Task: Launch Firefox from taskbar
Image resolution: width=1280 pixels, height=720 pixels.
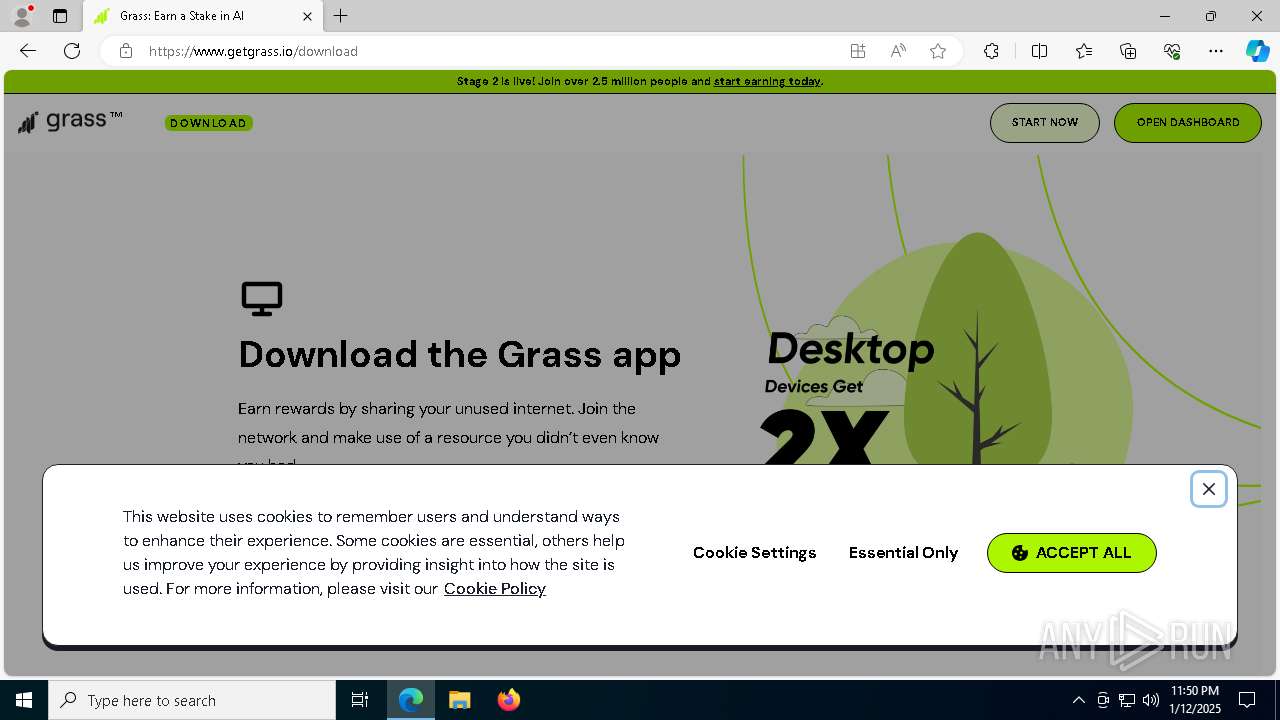Action: coord(509,700)
